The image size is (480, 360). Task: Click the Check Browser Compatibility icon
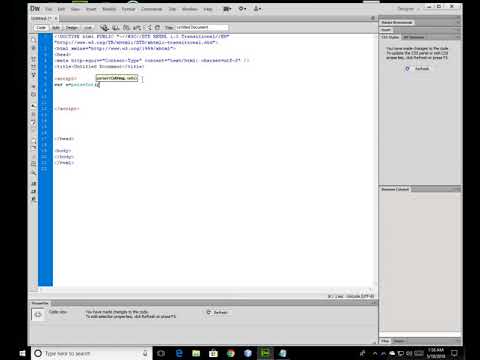tap(137, 28)
